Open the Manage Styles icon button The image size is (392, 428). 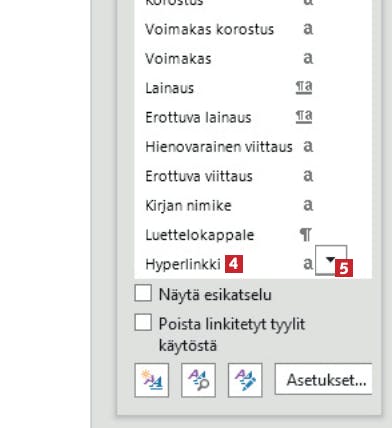click(245, 380)
